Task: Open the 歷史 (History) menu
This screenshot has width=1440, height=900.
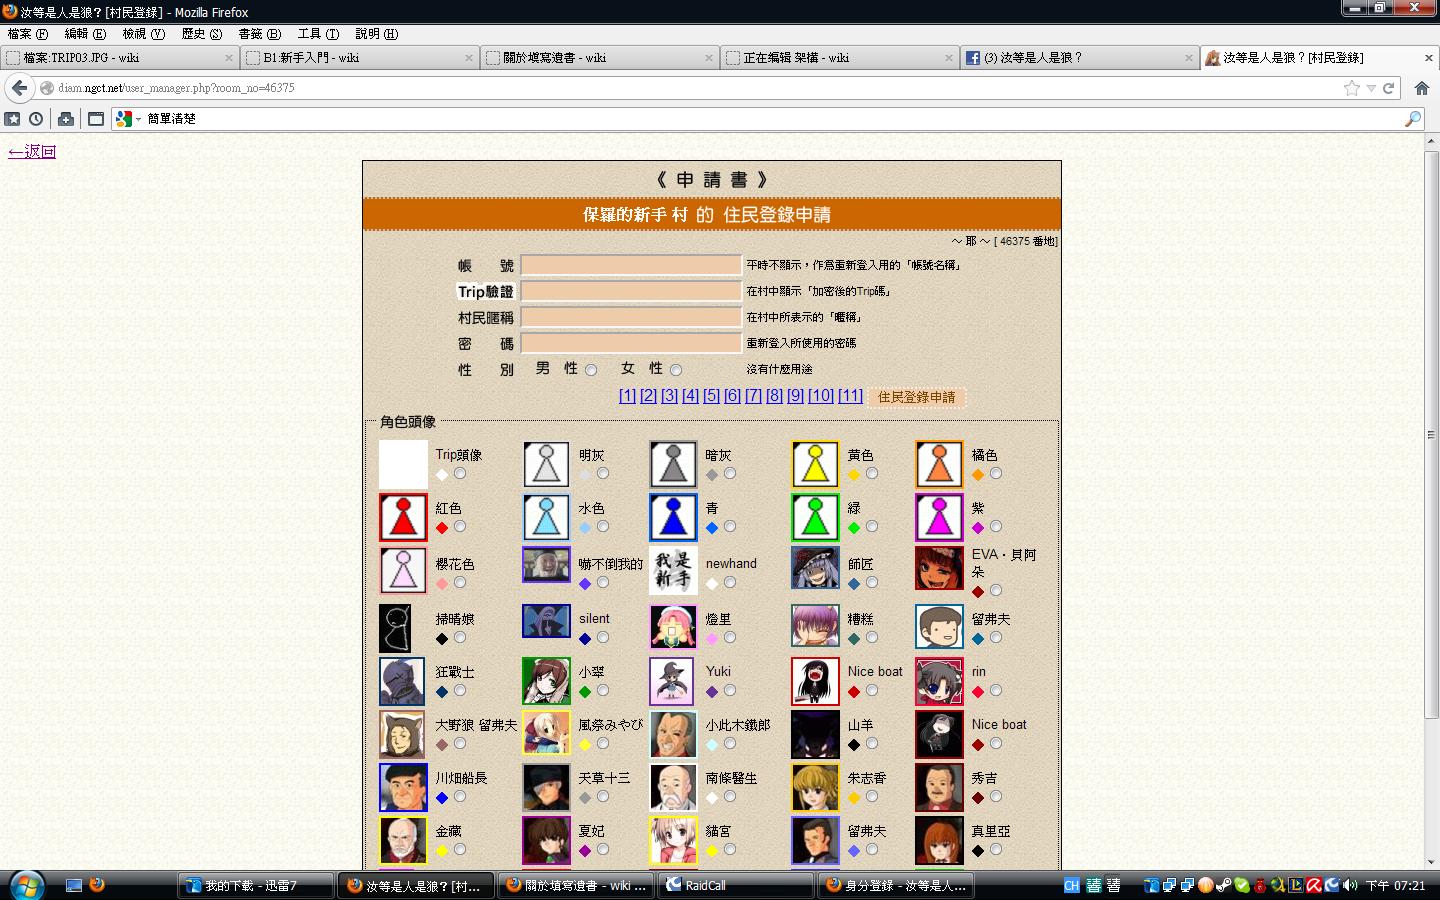Action: click(x=201, y=34)
